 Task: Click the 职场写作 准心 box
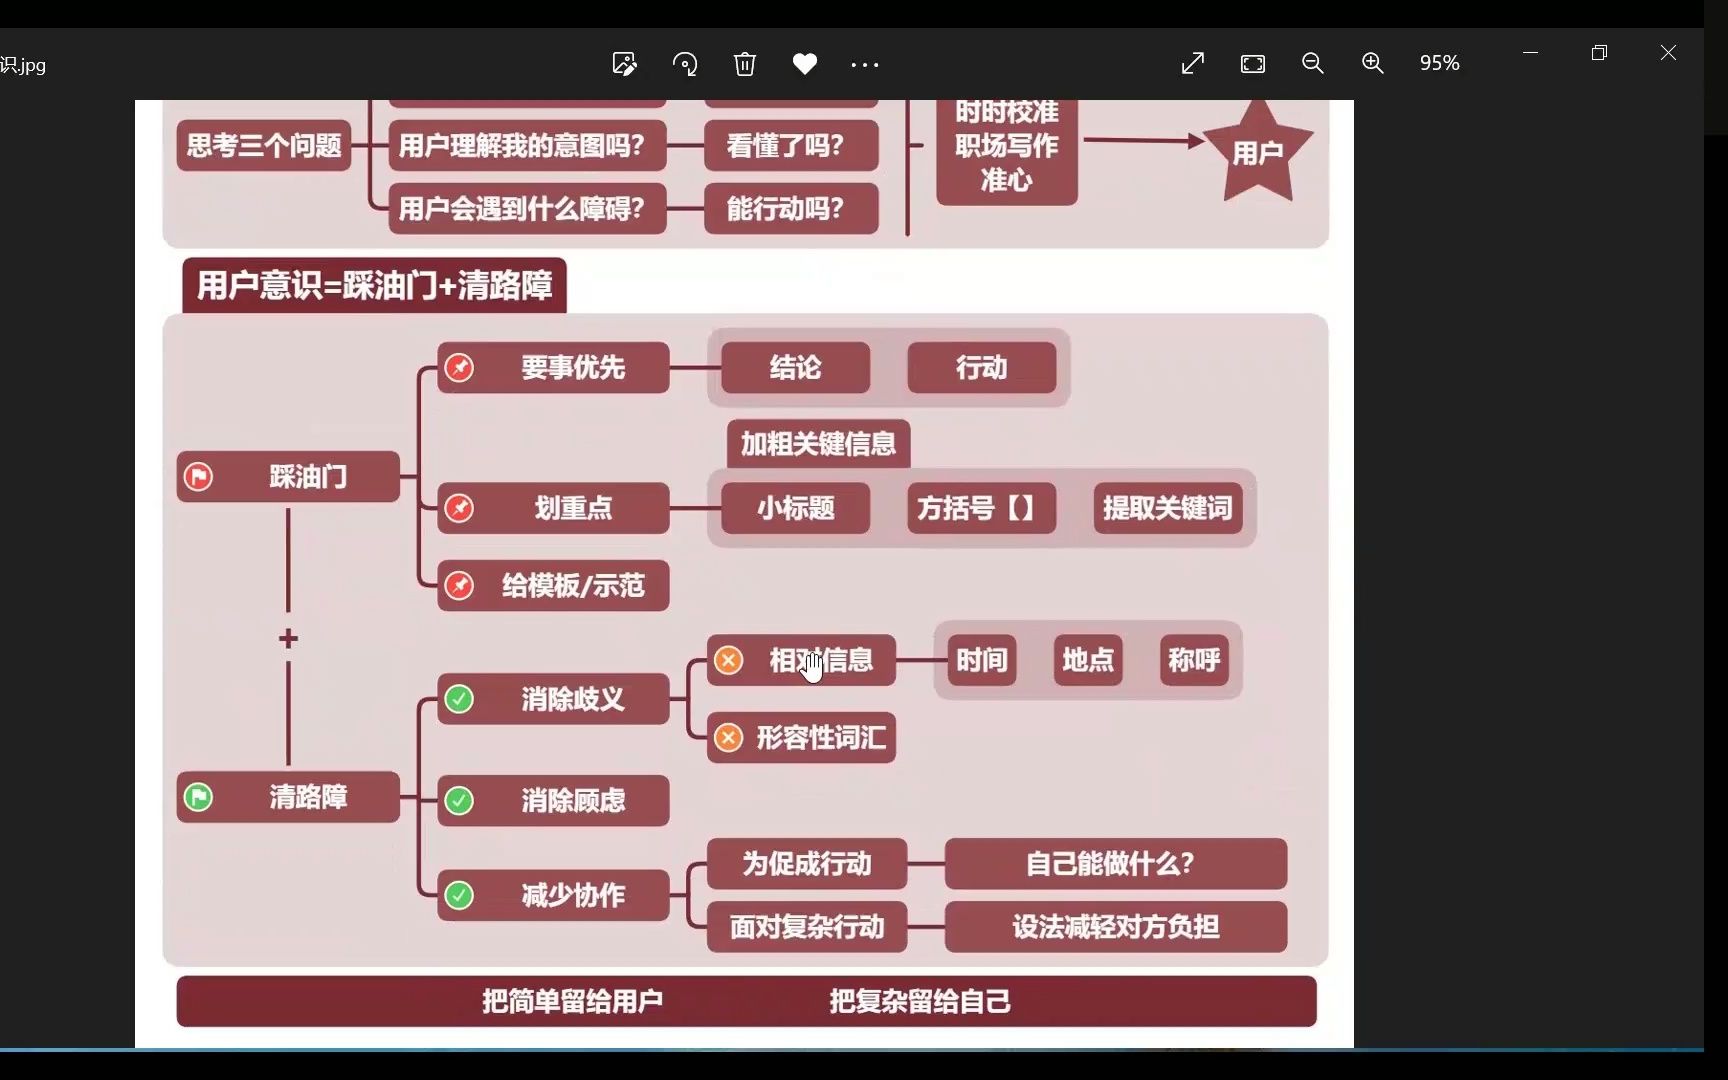pyautogui.click(x=1007, y=152)
